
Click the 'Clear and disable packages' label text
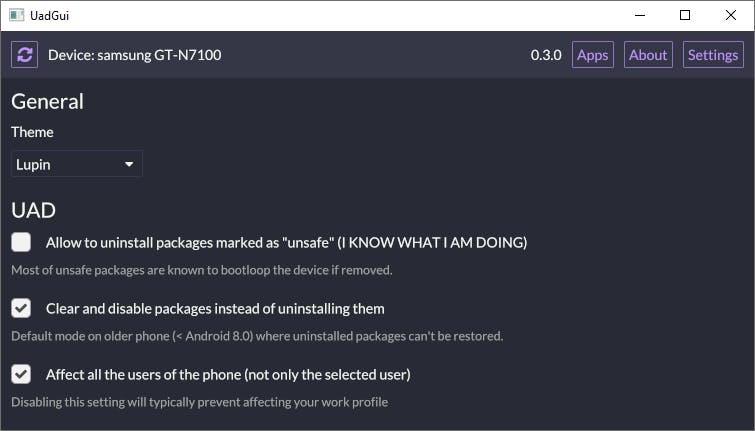tap(215, 308)
